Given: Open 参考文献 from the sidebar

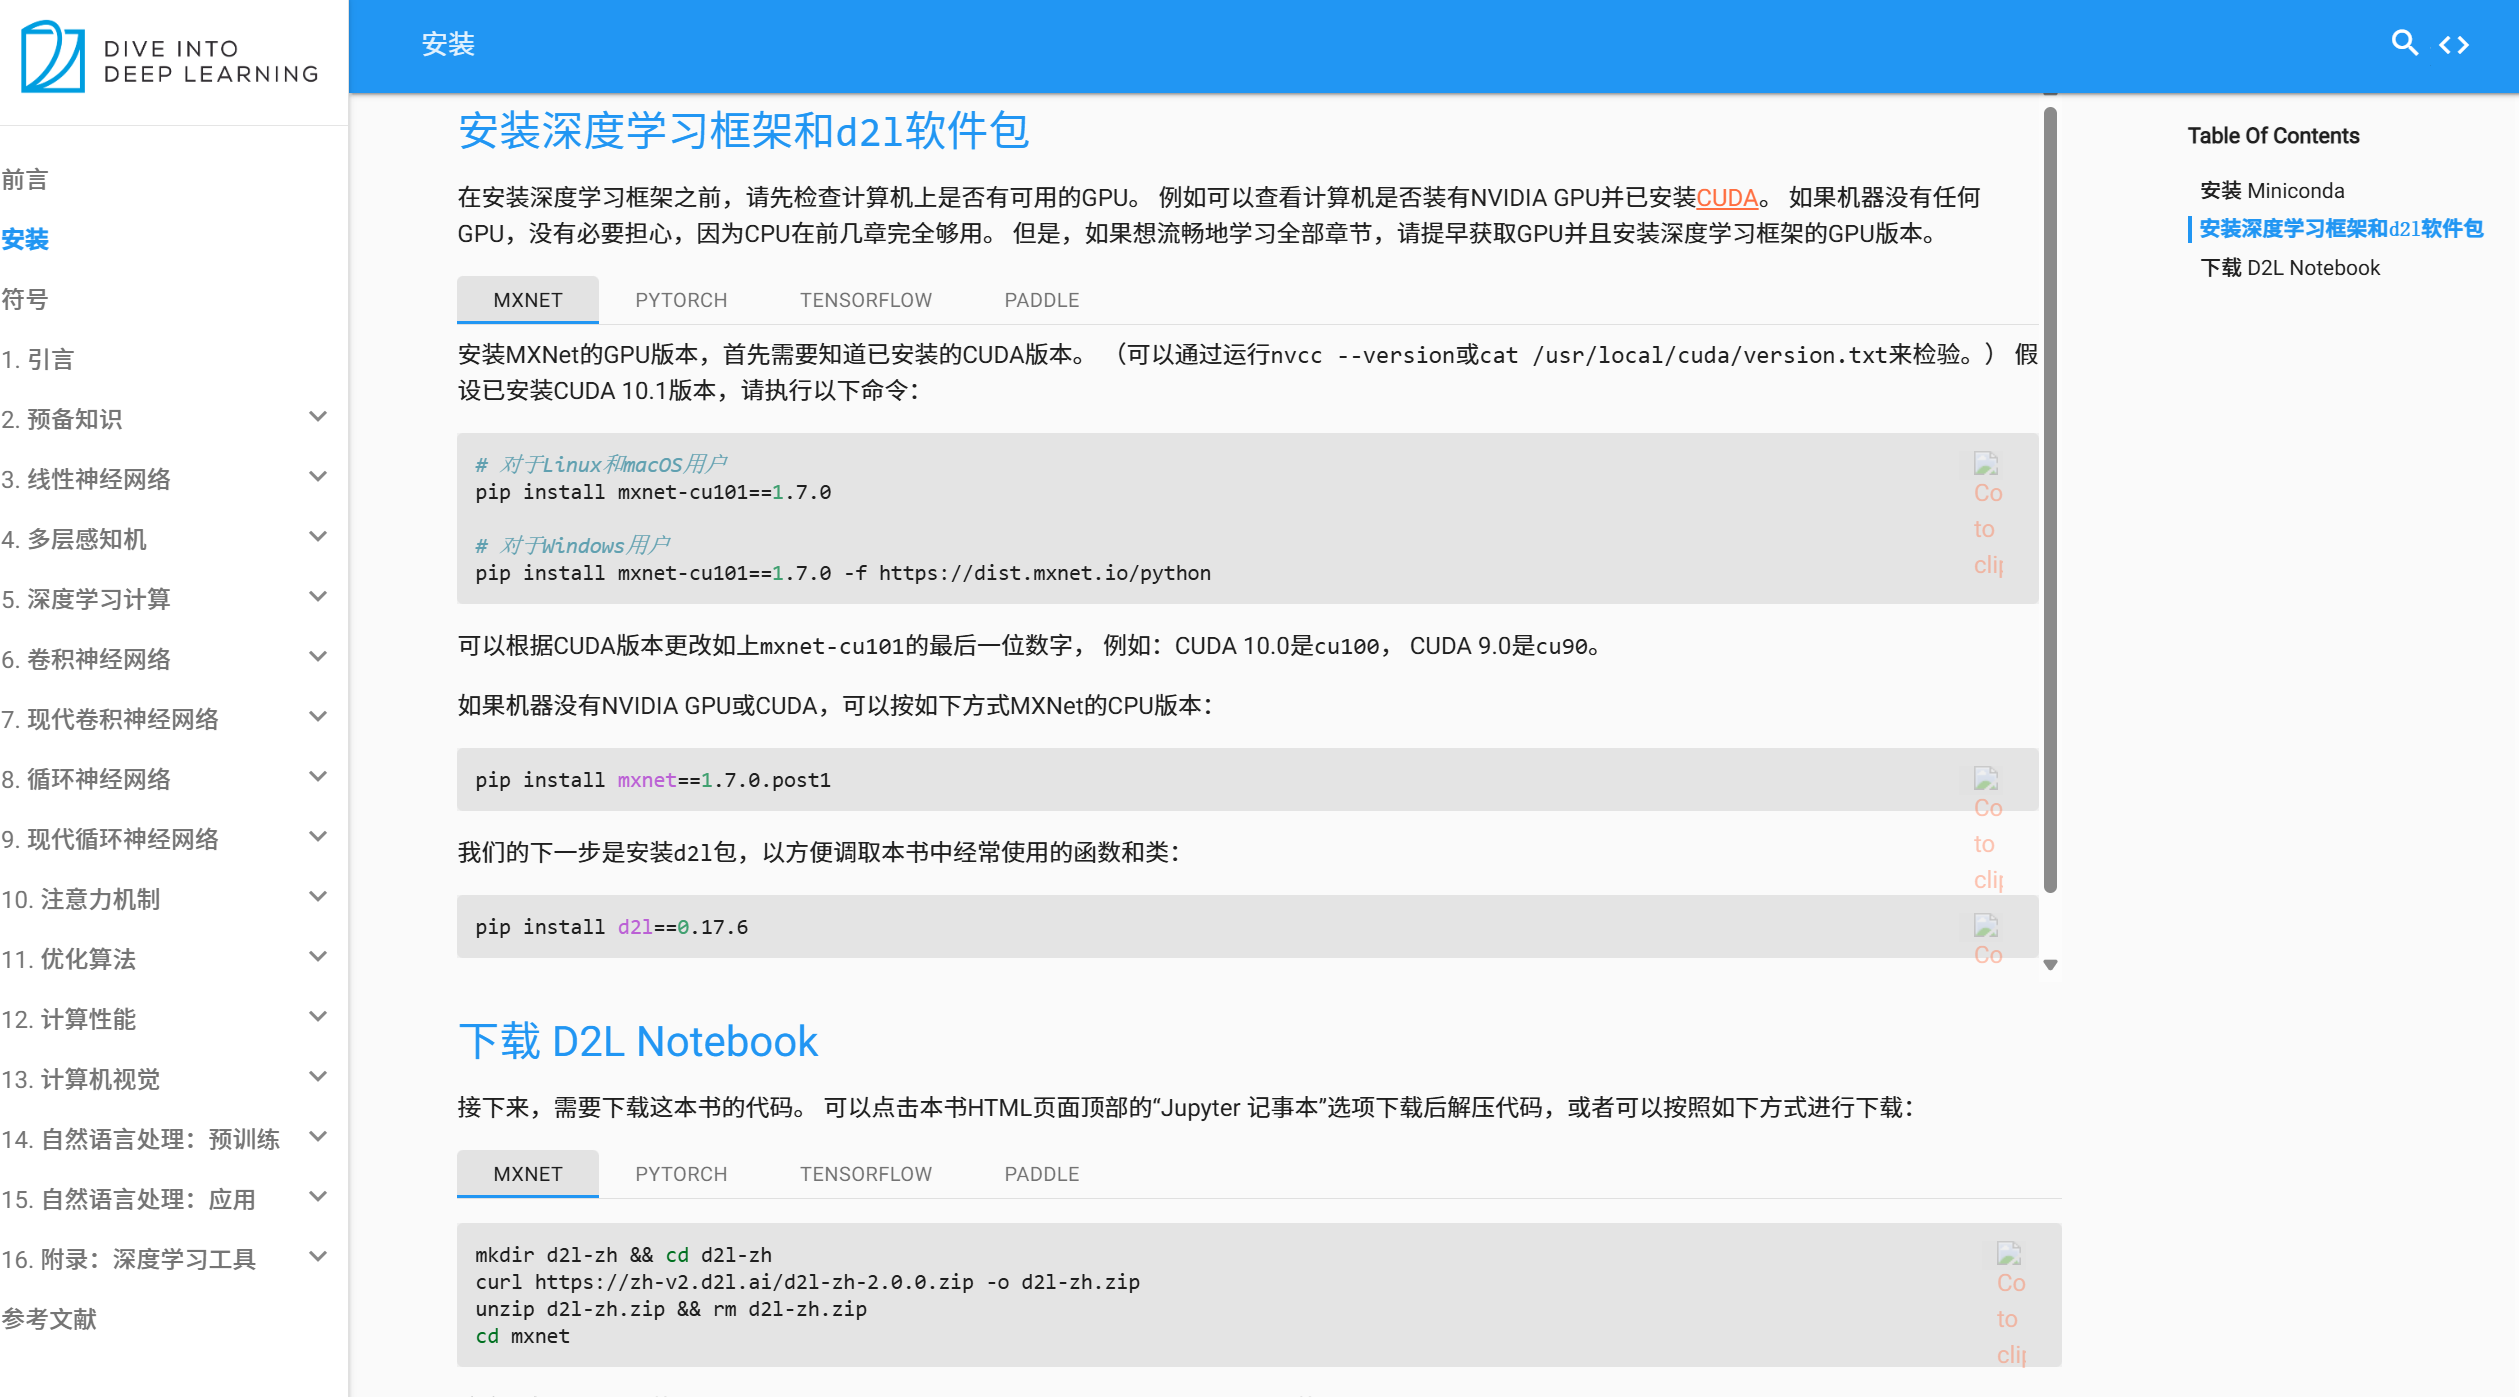Looking at the screenshot, I should coord(48,1319).
